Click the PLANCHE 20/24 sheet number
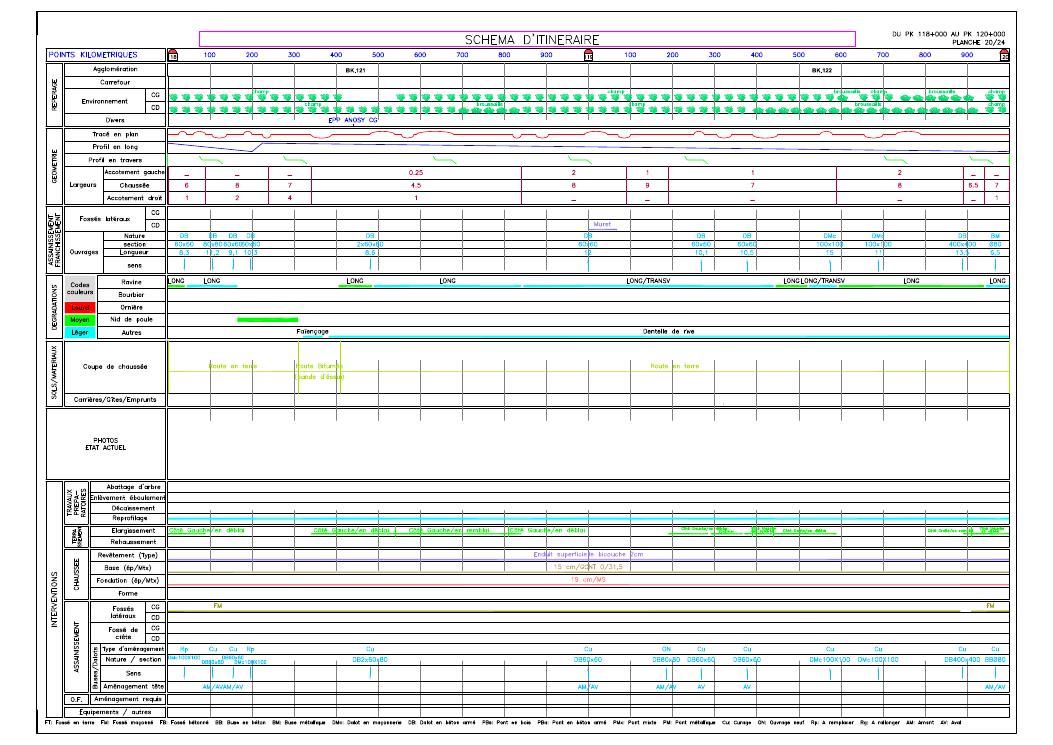This screenshot has width=1053, height=745. pyautogui.click(x=978, y=44)
